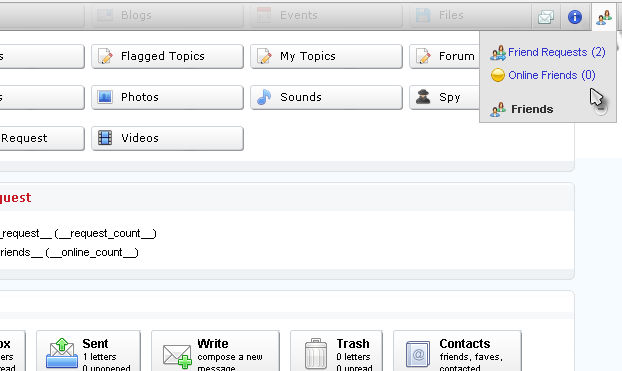
Task: Open the Videos button
Action: point(167,138)
